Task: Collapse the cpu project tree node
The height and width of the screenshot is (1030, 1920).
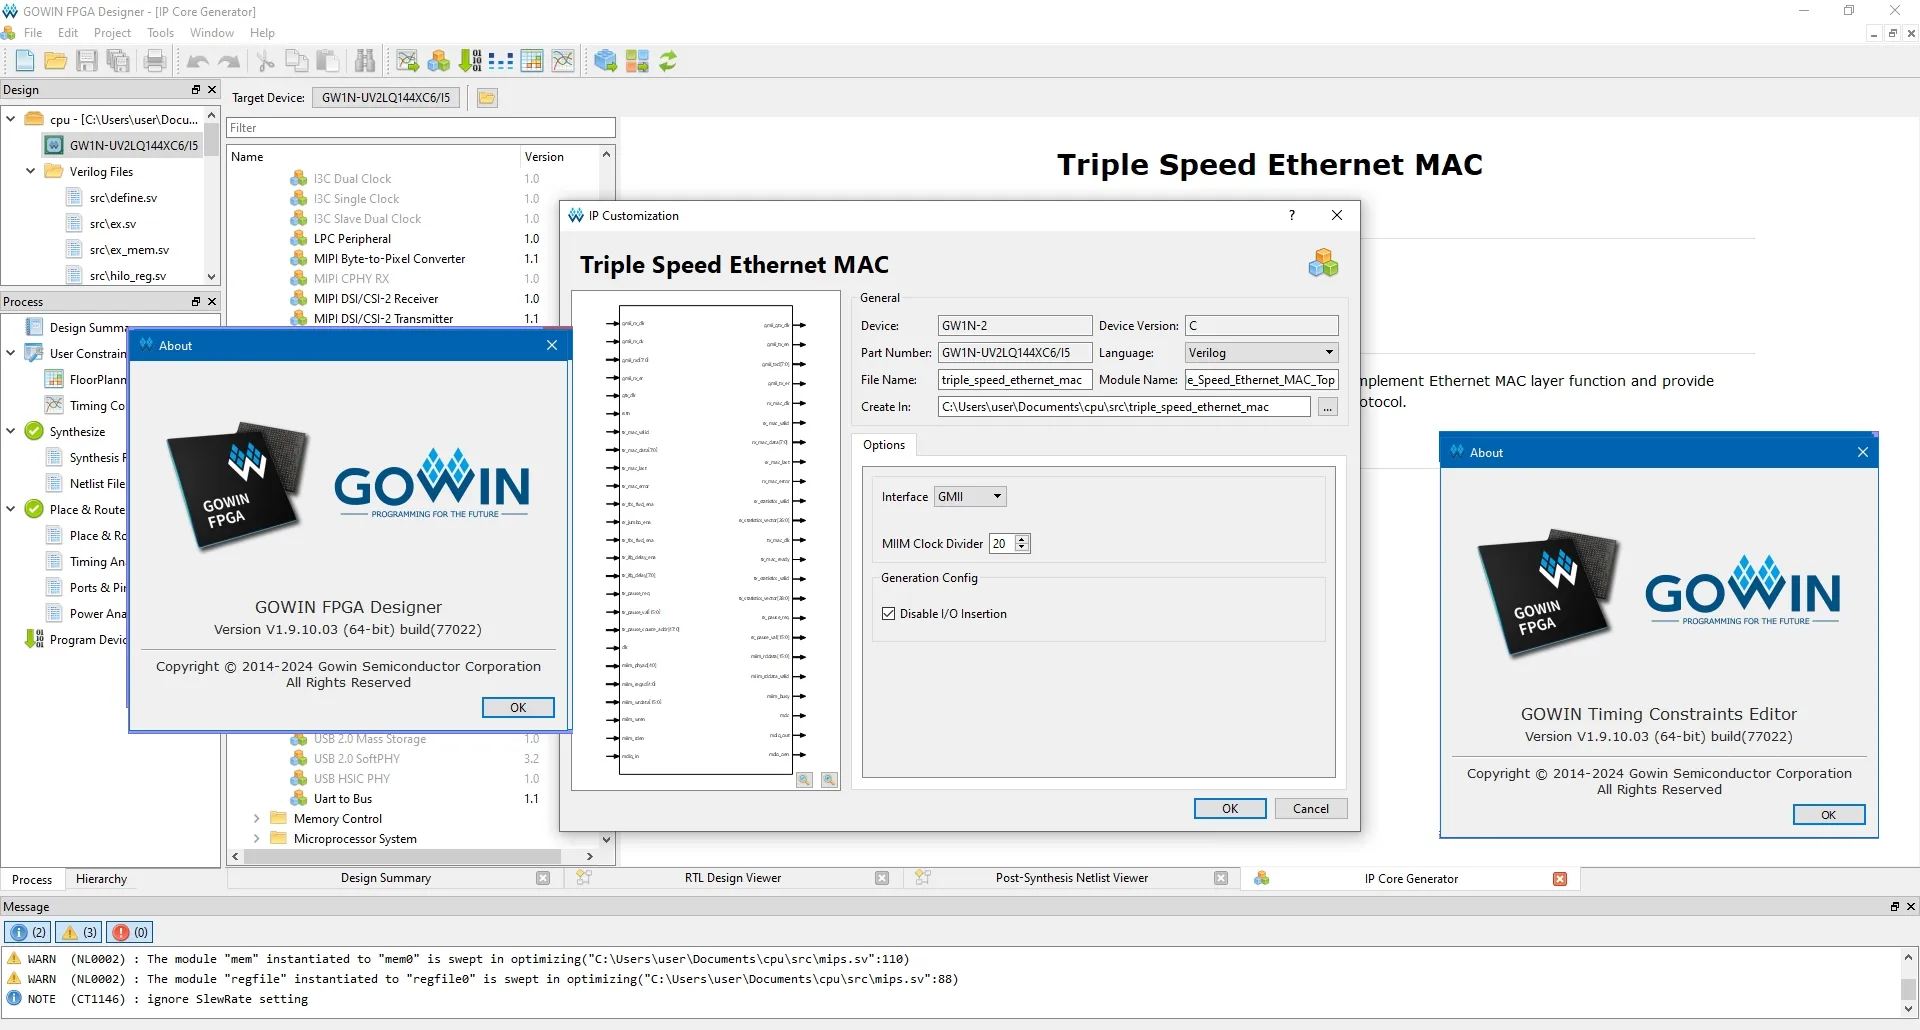Action: tap(11, 119)
